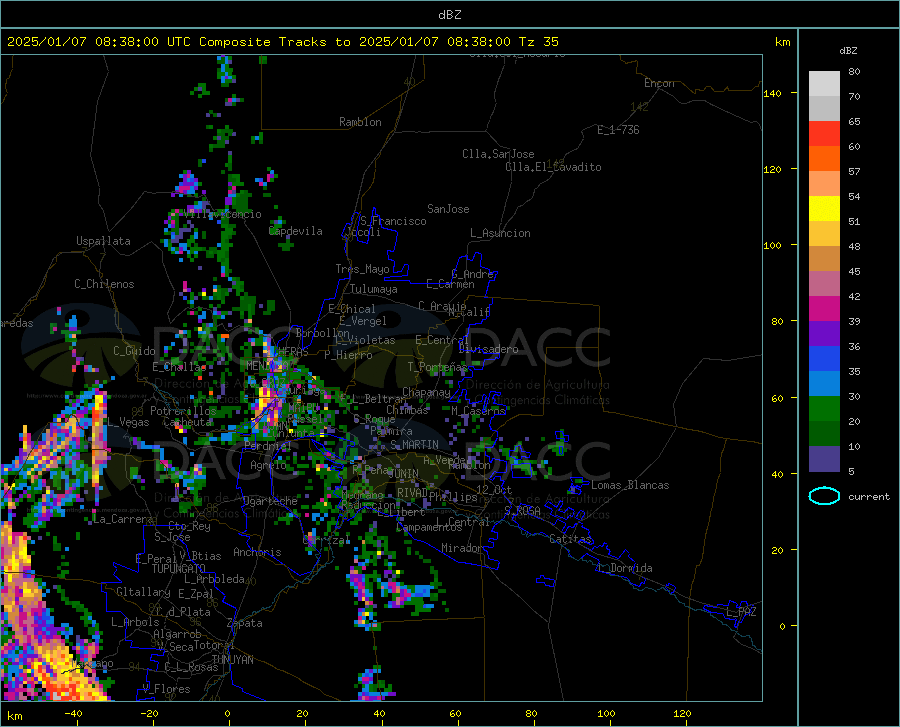Image resolution: width=900 pixels, height=727 pixels.
Task: Click the Divisadero map label
Action: [x=488, y=349]
